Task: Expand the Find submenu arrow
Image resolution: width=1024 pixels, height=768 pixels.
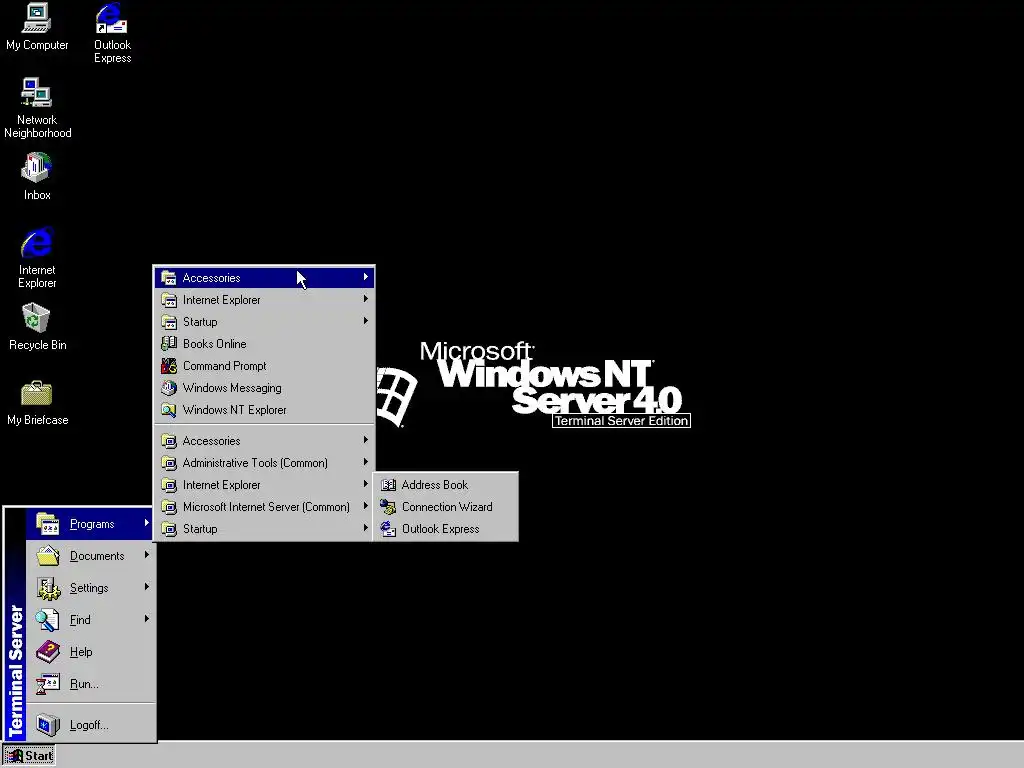Action: 146,618
